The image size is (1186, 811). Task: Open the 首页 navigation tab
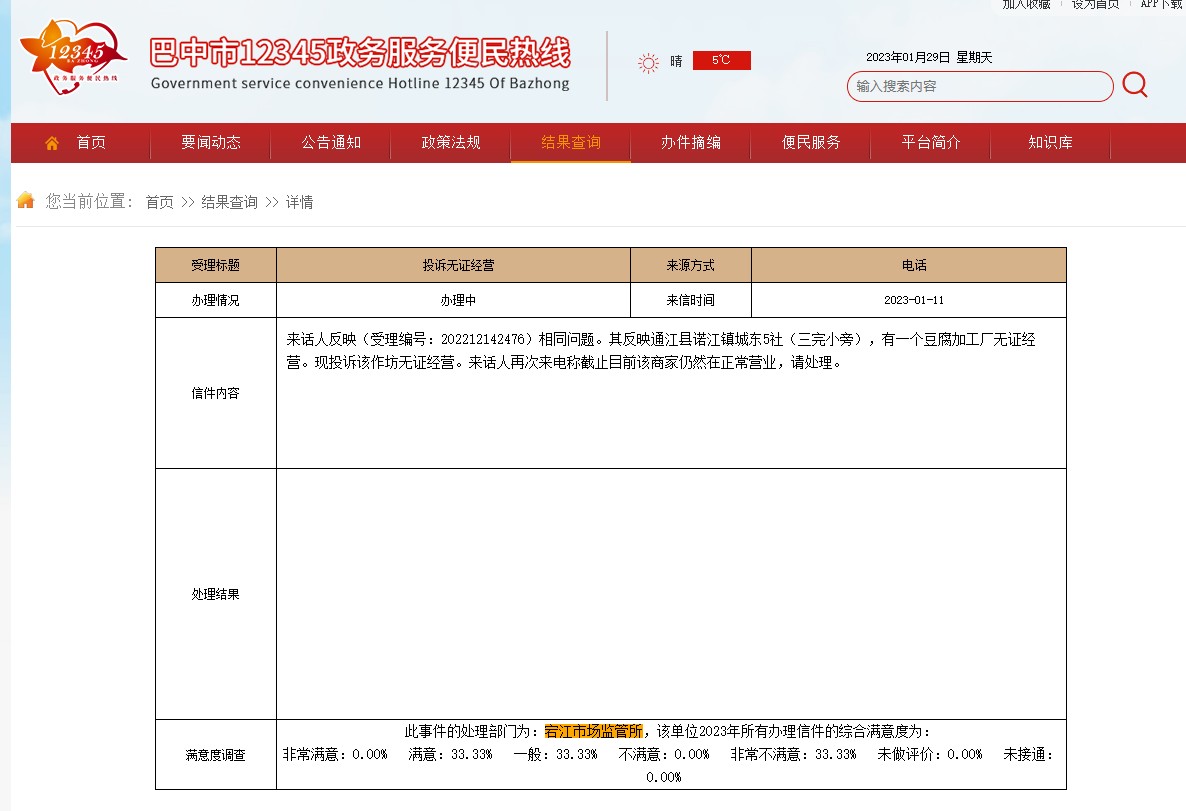[x=91, y=142]
